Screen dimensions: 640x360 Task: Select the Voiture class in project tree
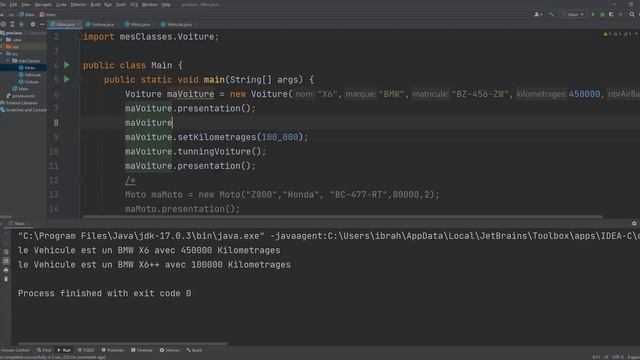pyautogui.click(x=29, y=82)
